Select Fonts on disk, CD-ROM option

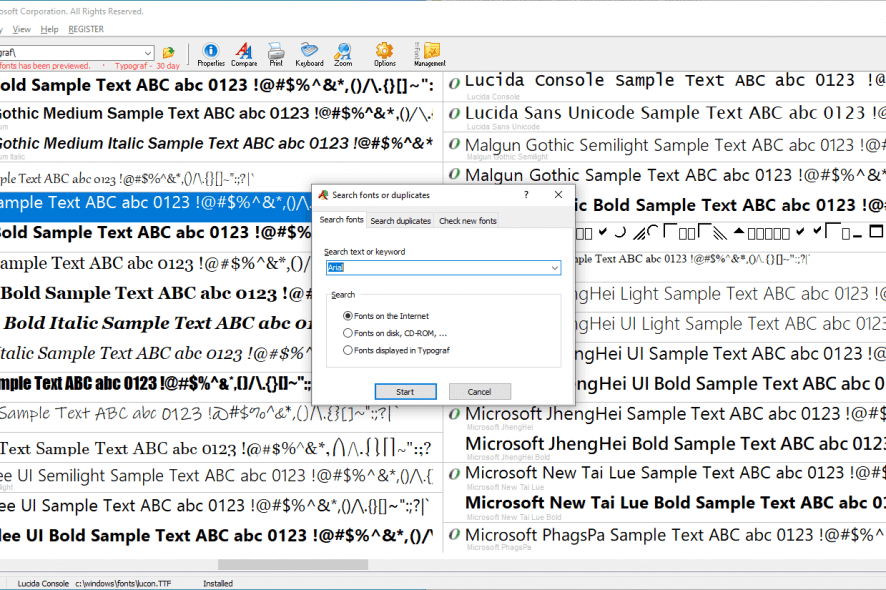(x=395, y=333)
